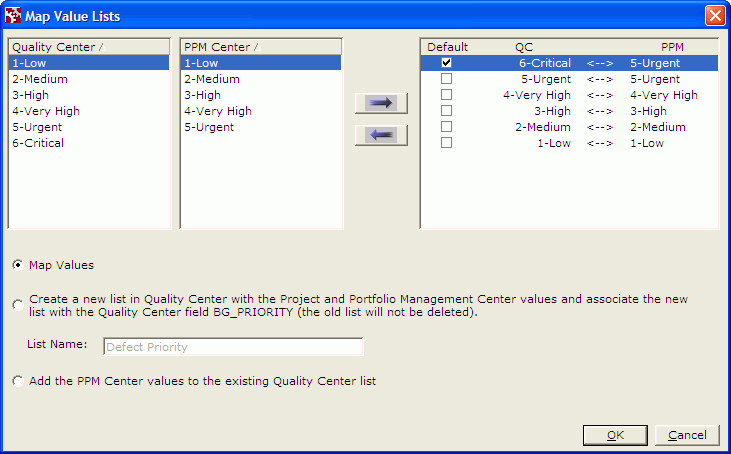Select 6-Critical in Quality Center list

(x=38, y=143)
